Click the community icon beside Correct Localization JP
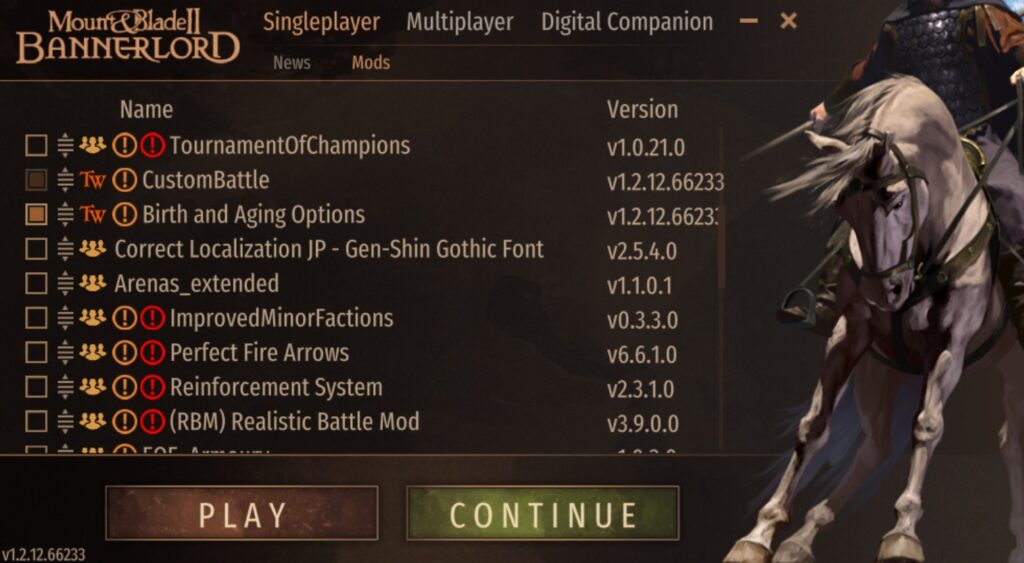 click(x=92, y=248)
